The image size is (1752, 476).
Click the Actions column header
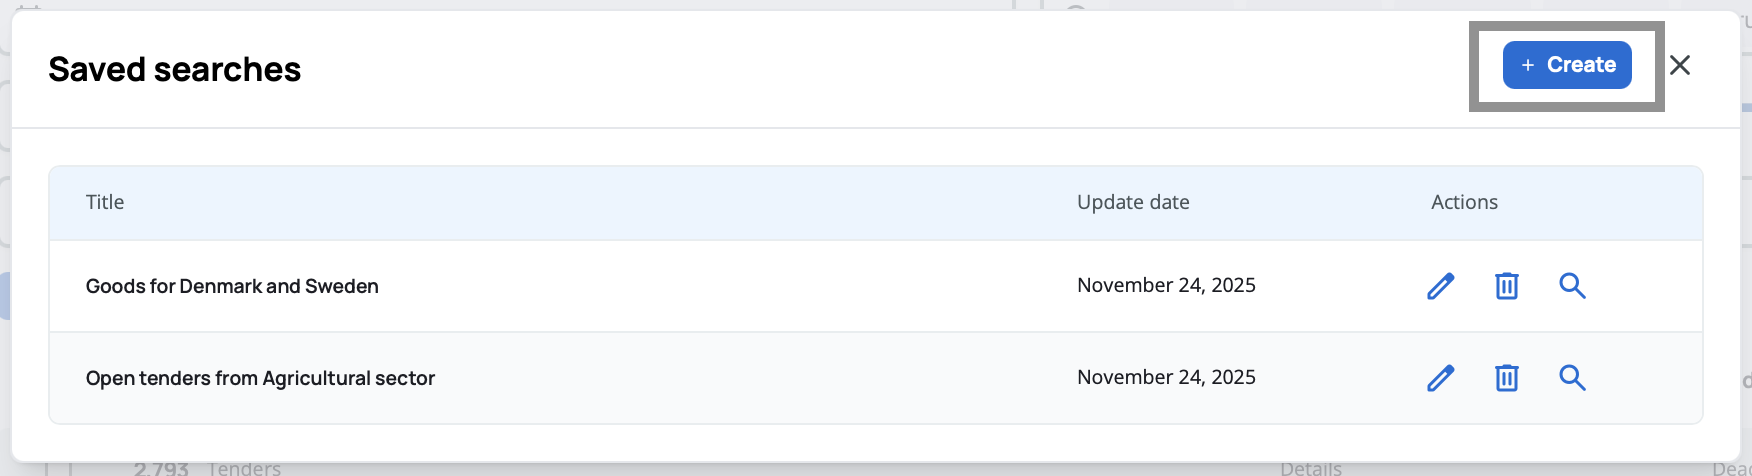point(1464,202)
